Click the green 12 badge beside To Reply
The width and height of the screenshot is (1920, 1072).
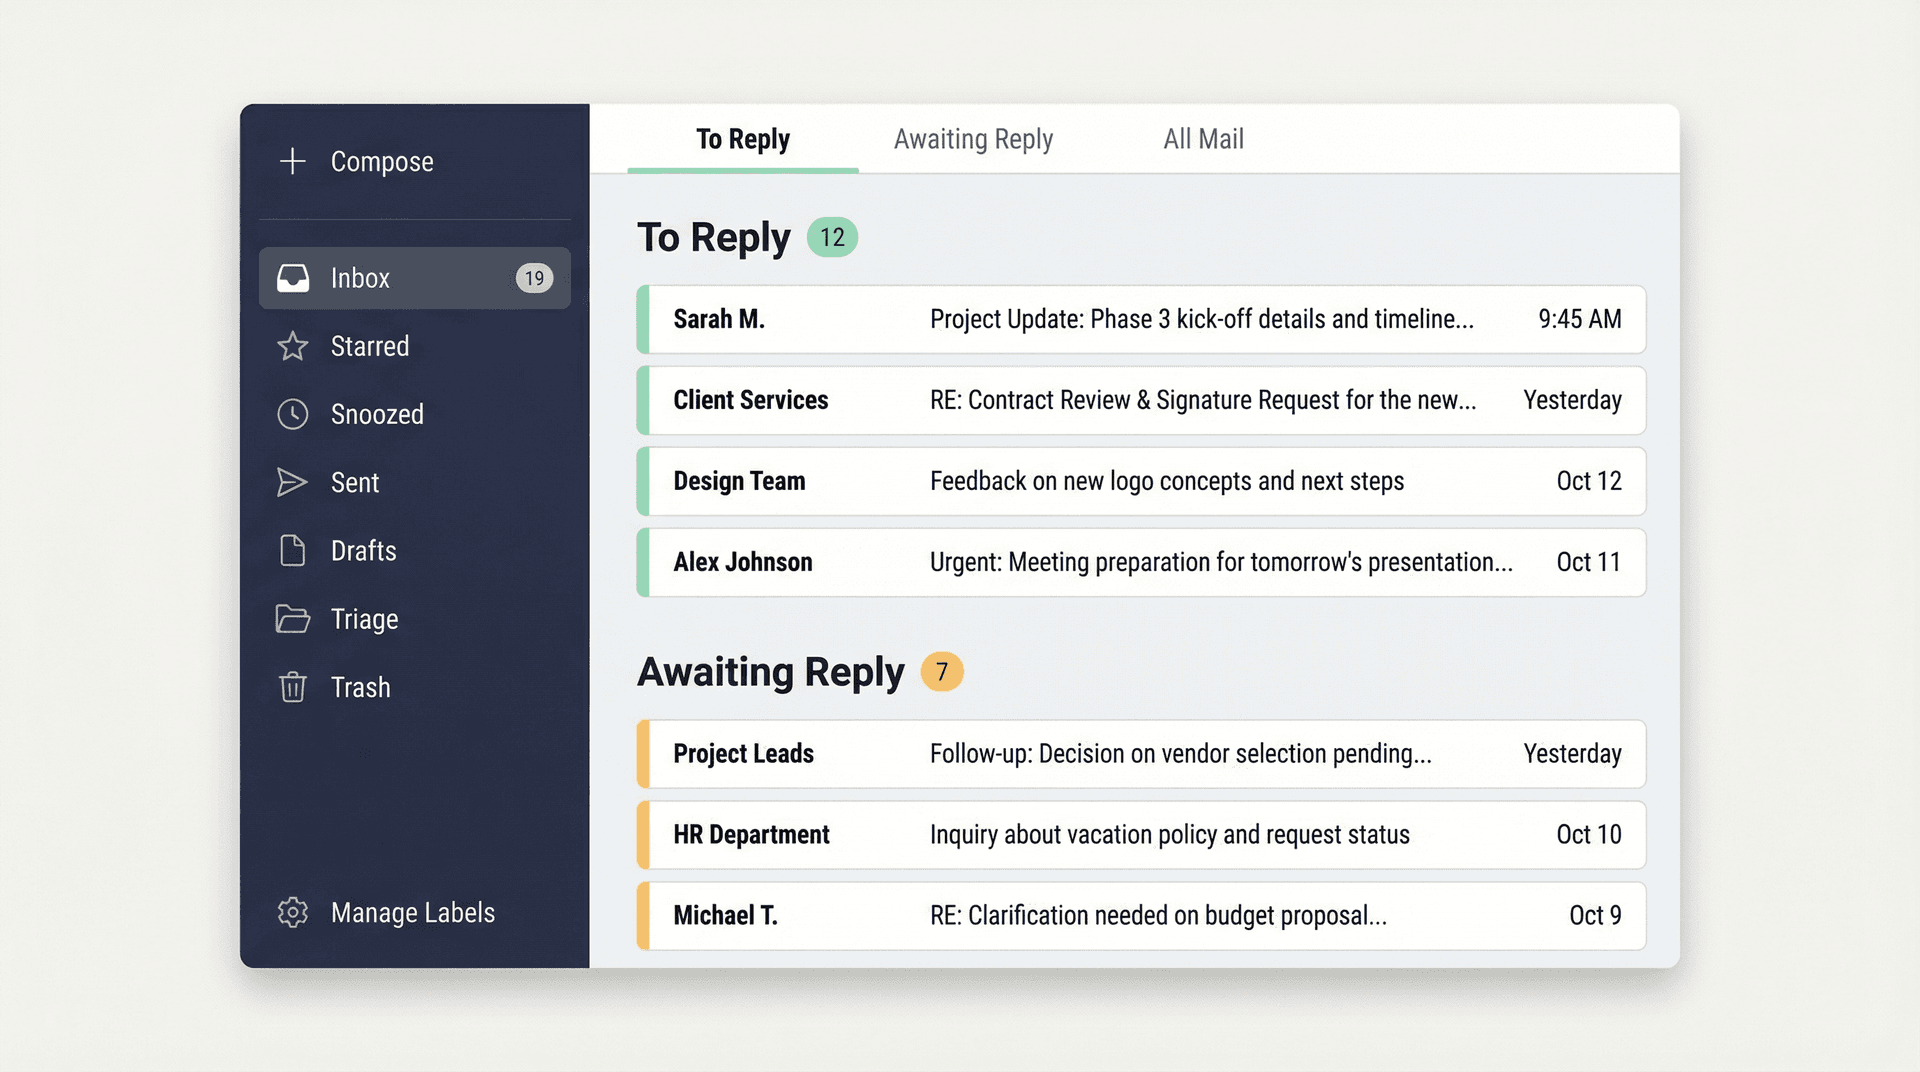pos(831,236)
